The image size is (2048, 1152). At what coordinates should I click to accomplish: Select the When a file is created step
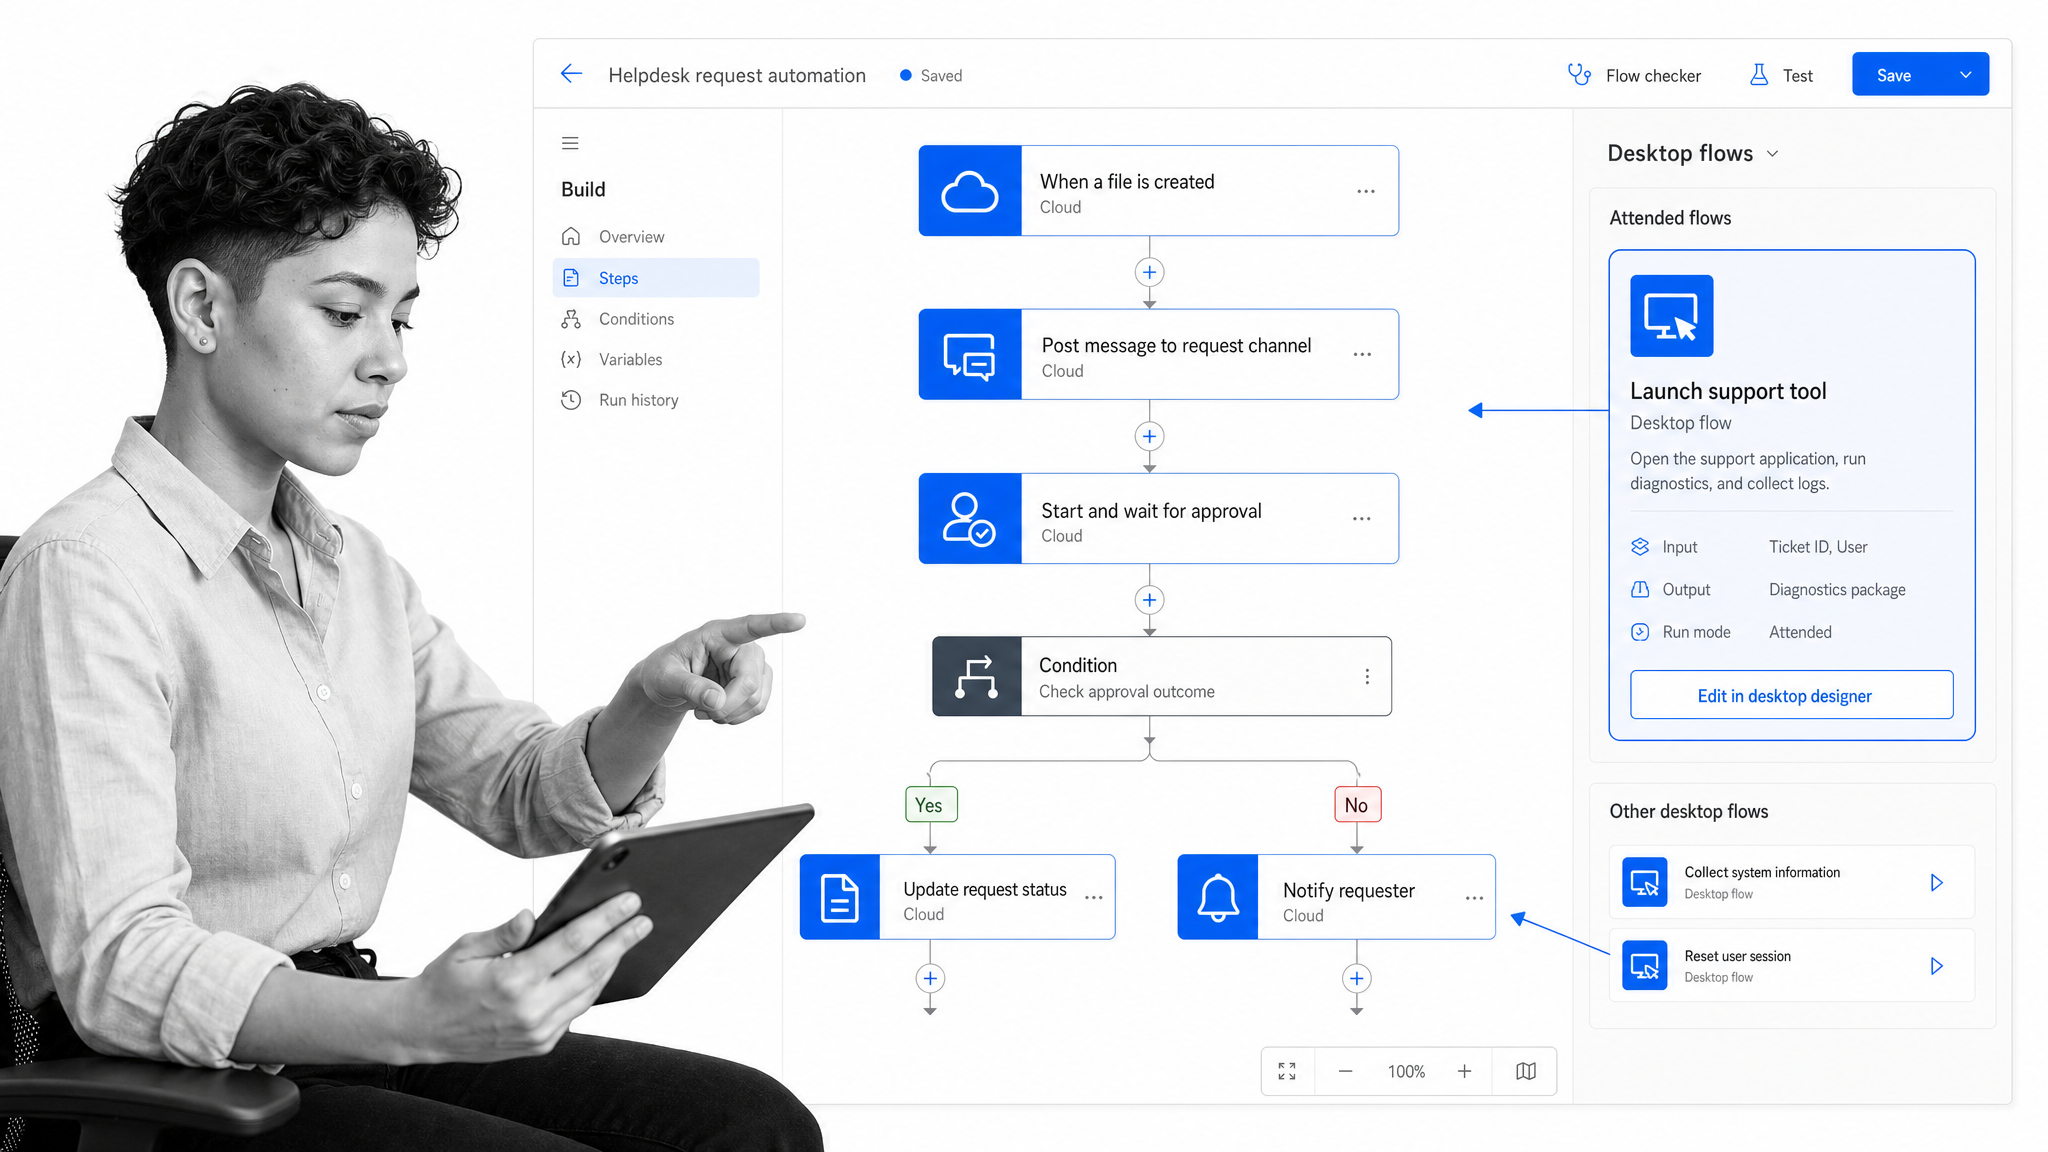click(1158, 191)
